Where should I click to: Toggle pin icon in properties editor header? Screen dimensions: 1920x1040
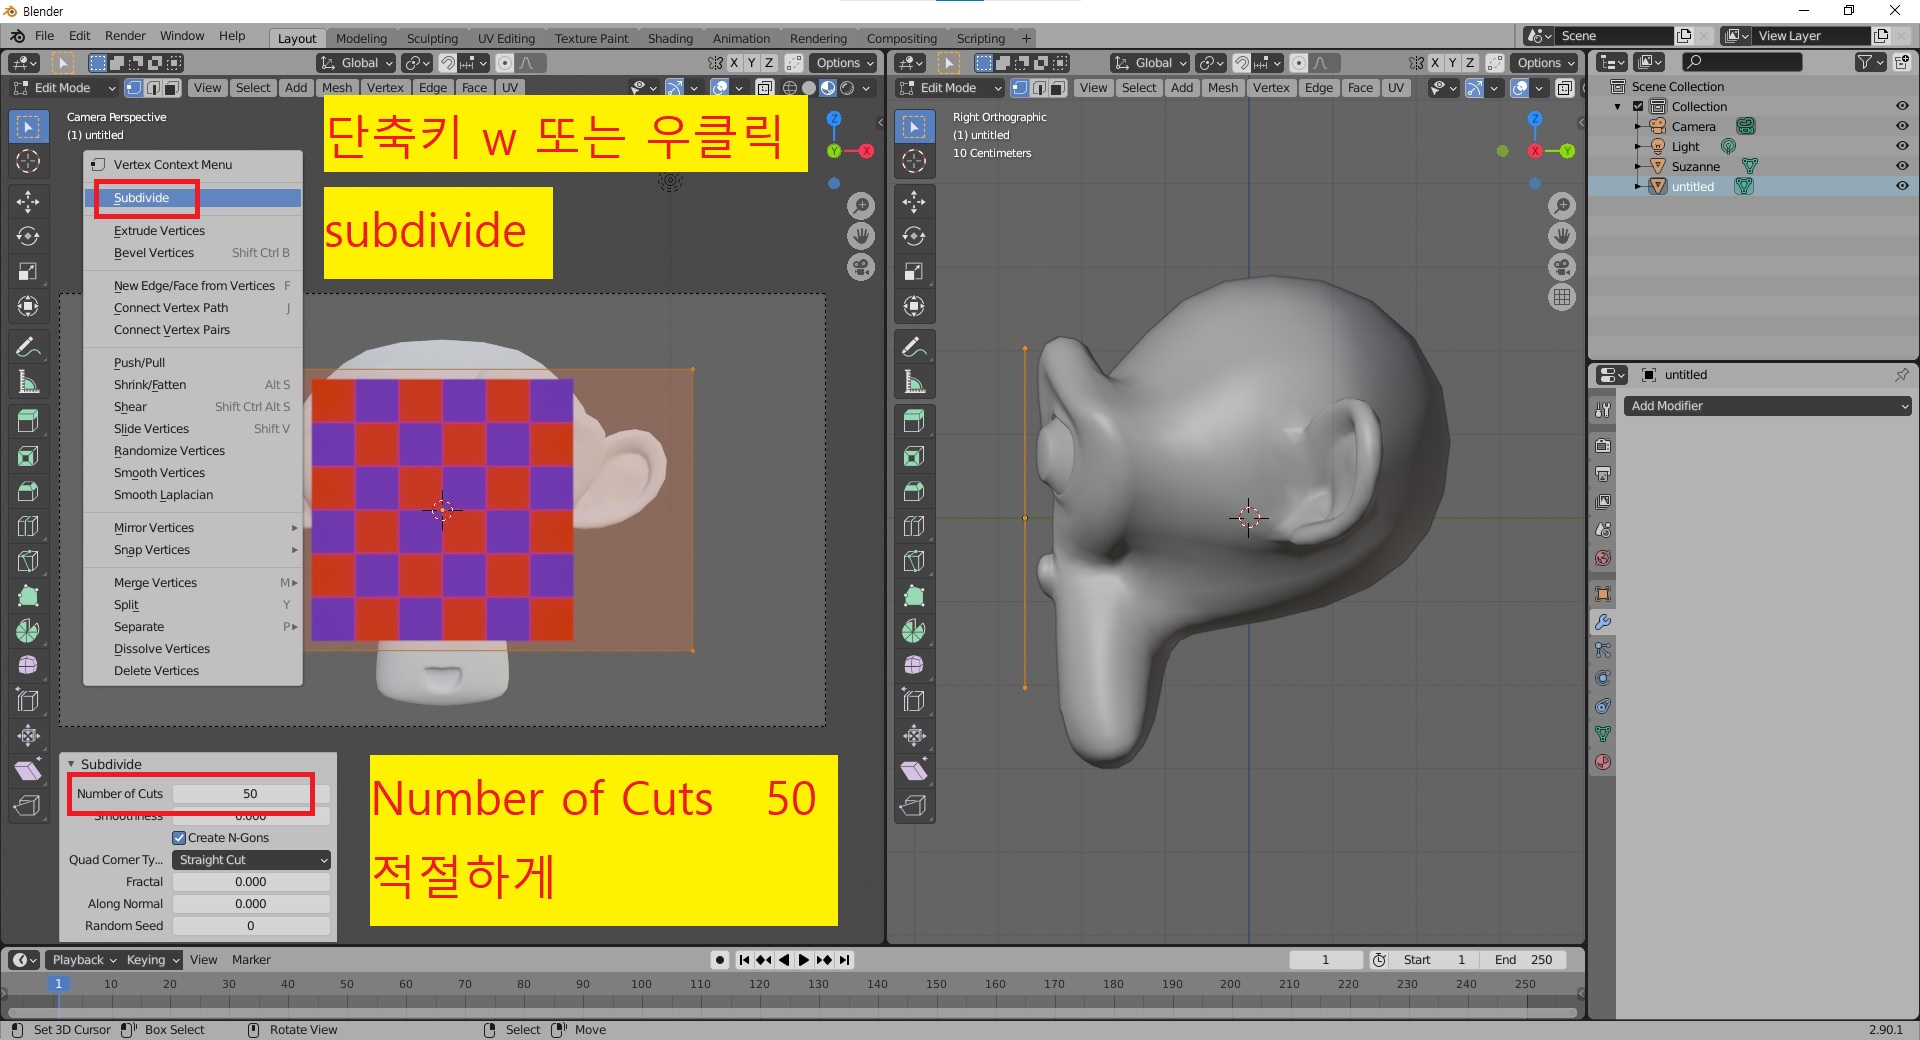pyautogui.click(x=1901, y=375)
